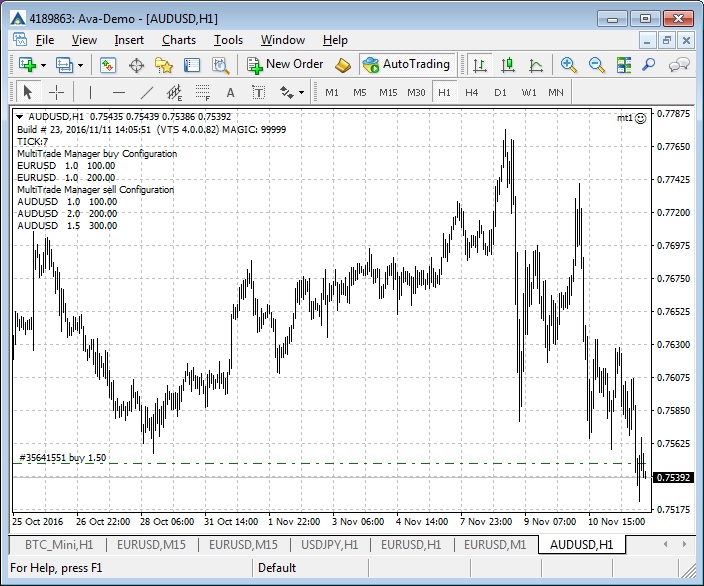This screenshot has height=586, width=704.
Task: Select the Equidistant Channel tool
Action: pos(174,93)
